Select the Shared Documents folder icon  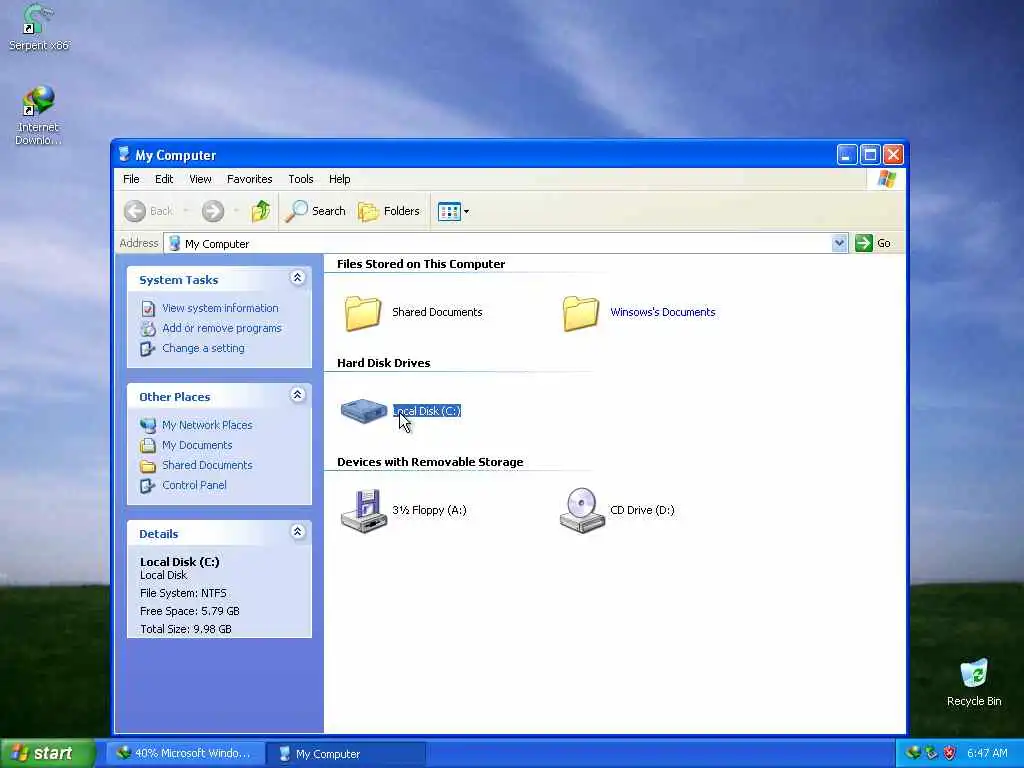[x=363, y=313]
